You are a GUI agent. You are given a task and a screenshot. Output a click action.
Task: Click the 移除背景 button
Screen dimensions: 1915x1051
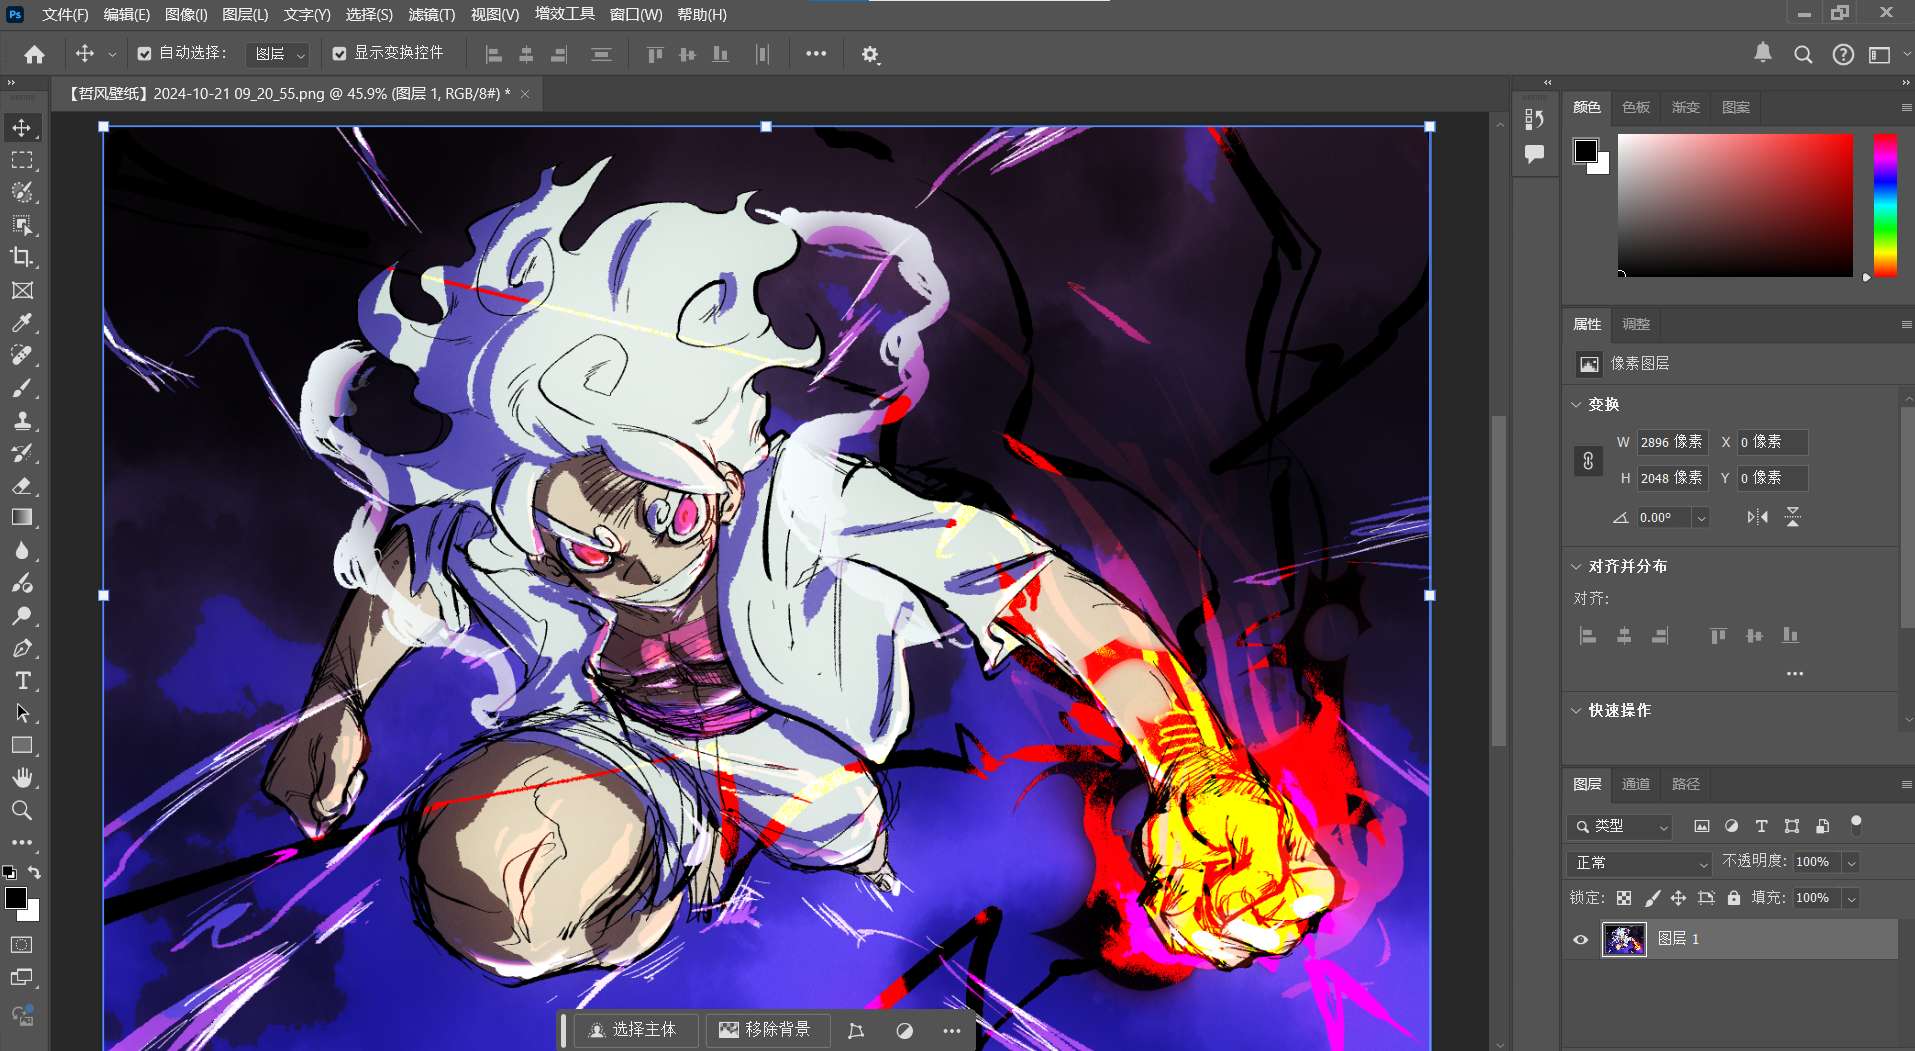coord(766,1030)
